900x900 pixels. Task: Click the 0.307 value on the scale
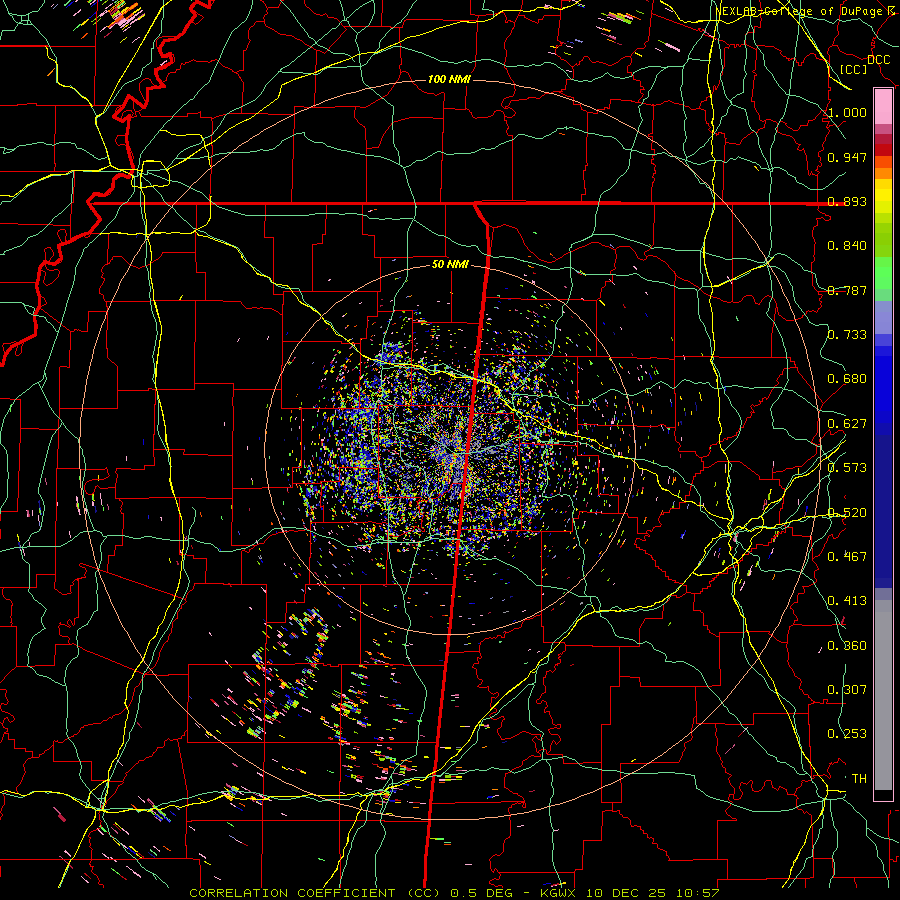(x=847, y=690)
